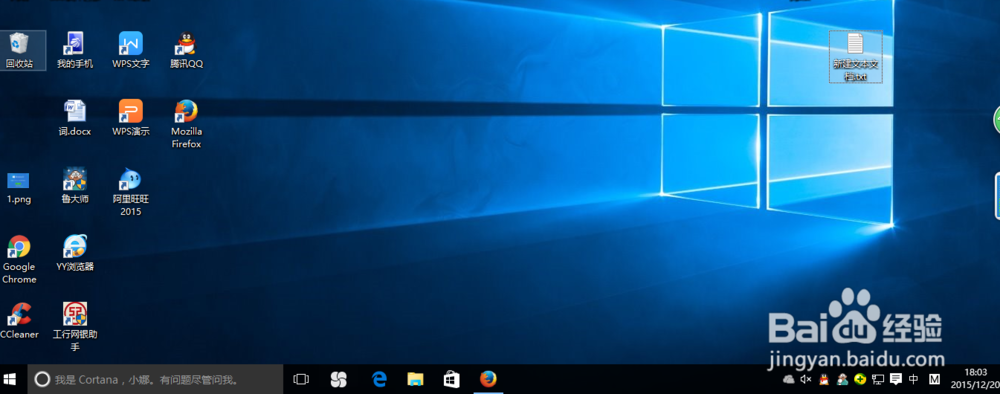Open the Action Center notification icon
This screenshot has width=1000, height=394.
(895, 379)
